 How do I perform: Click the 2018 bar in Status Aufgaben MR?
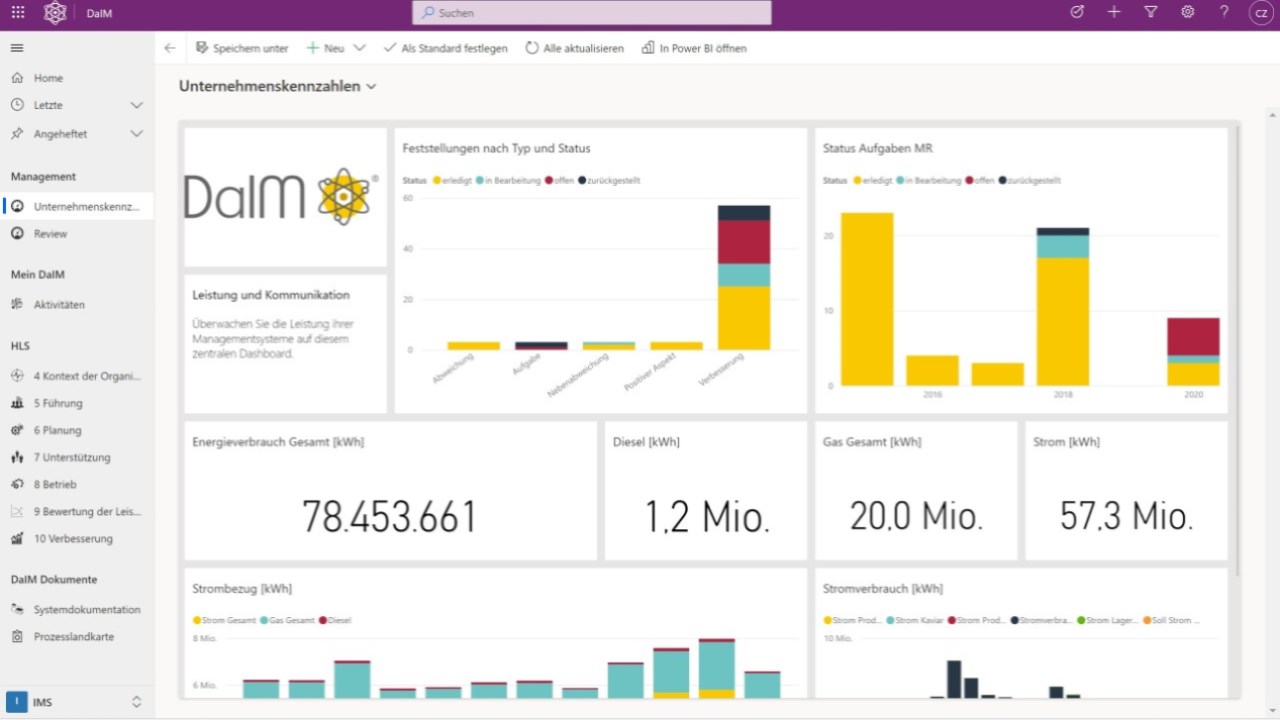click(x=1063, y=306)
